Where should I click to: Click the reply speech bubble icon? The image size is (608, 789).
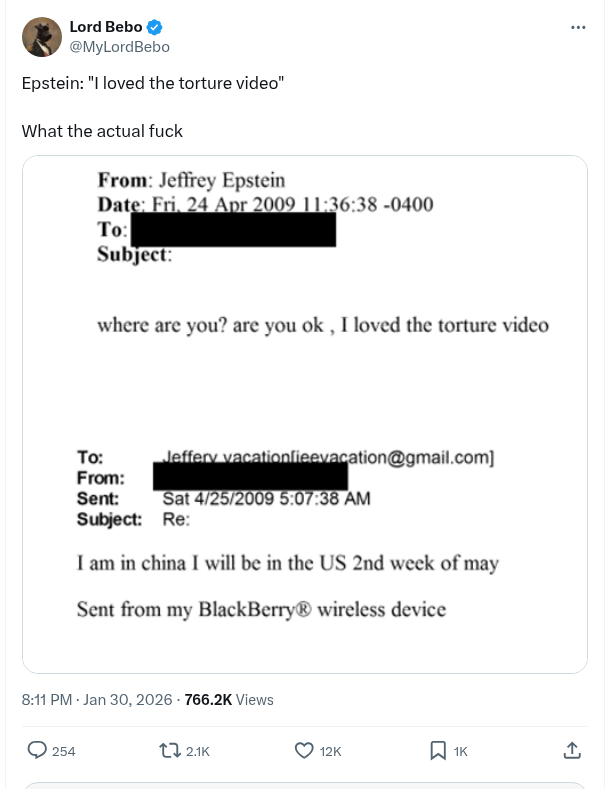pyautogui.click(x=36, y=750)
